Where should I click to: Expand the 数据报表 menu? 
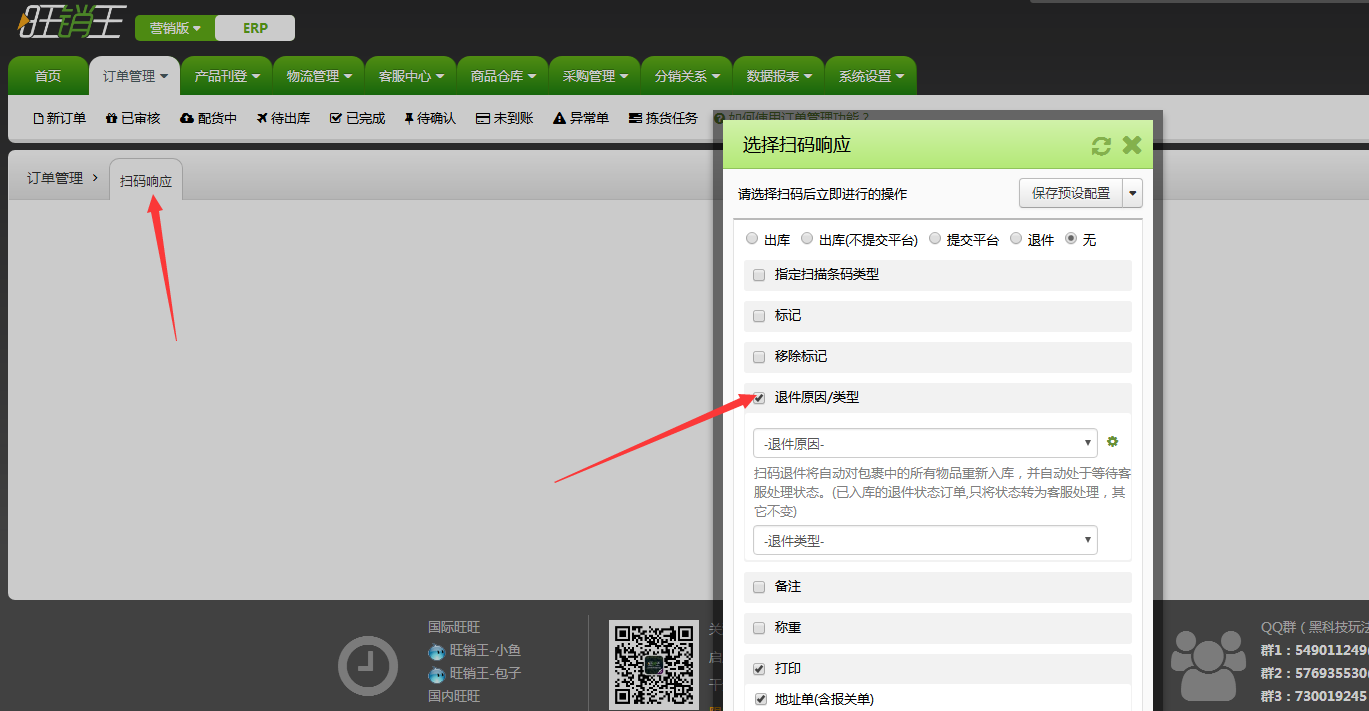tap(778, 76)
